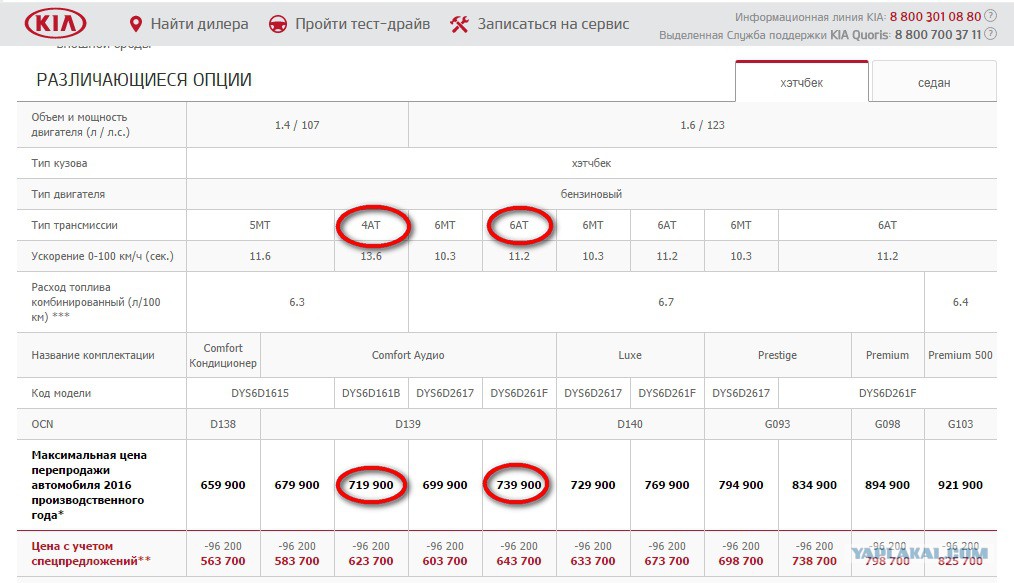Click the 13.6 acceleration value
Viewport: 1014px width, 583px height.
pyautogui.click(x=371, y=256)
